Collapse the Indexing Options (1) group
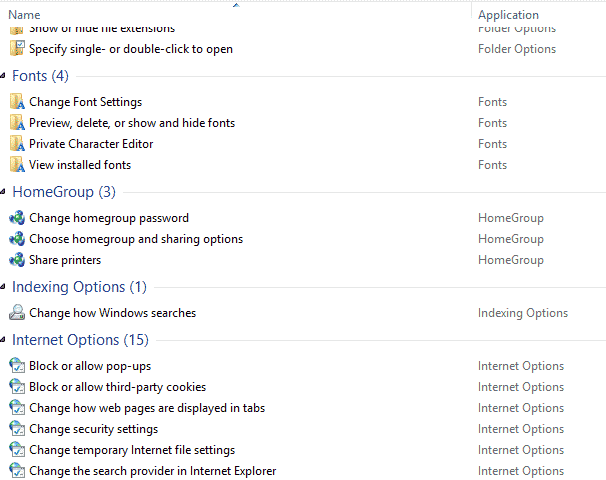 click(79, 287)
